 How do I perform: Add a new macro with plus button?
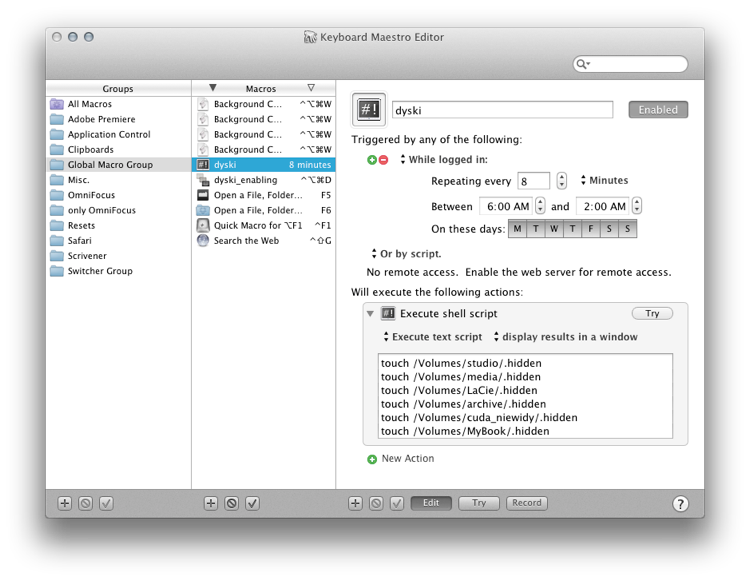click(x=211, y=503)
